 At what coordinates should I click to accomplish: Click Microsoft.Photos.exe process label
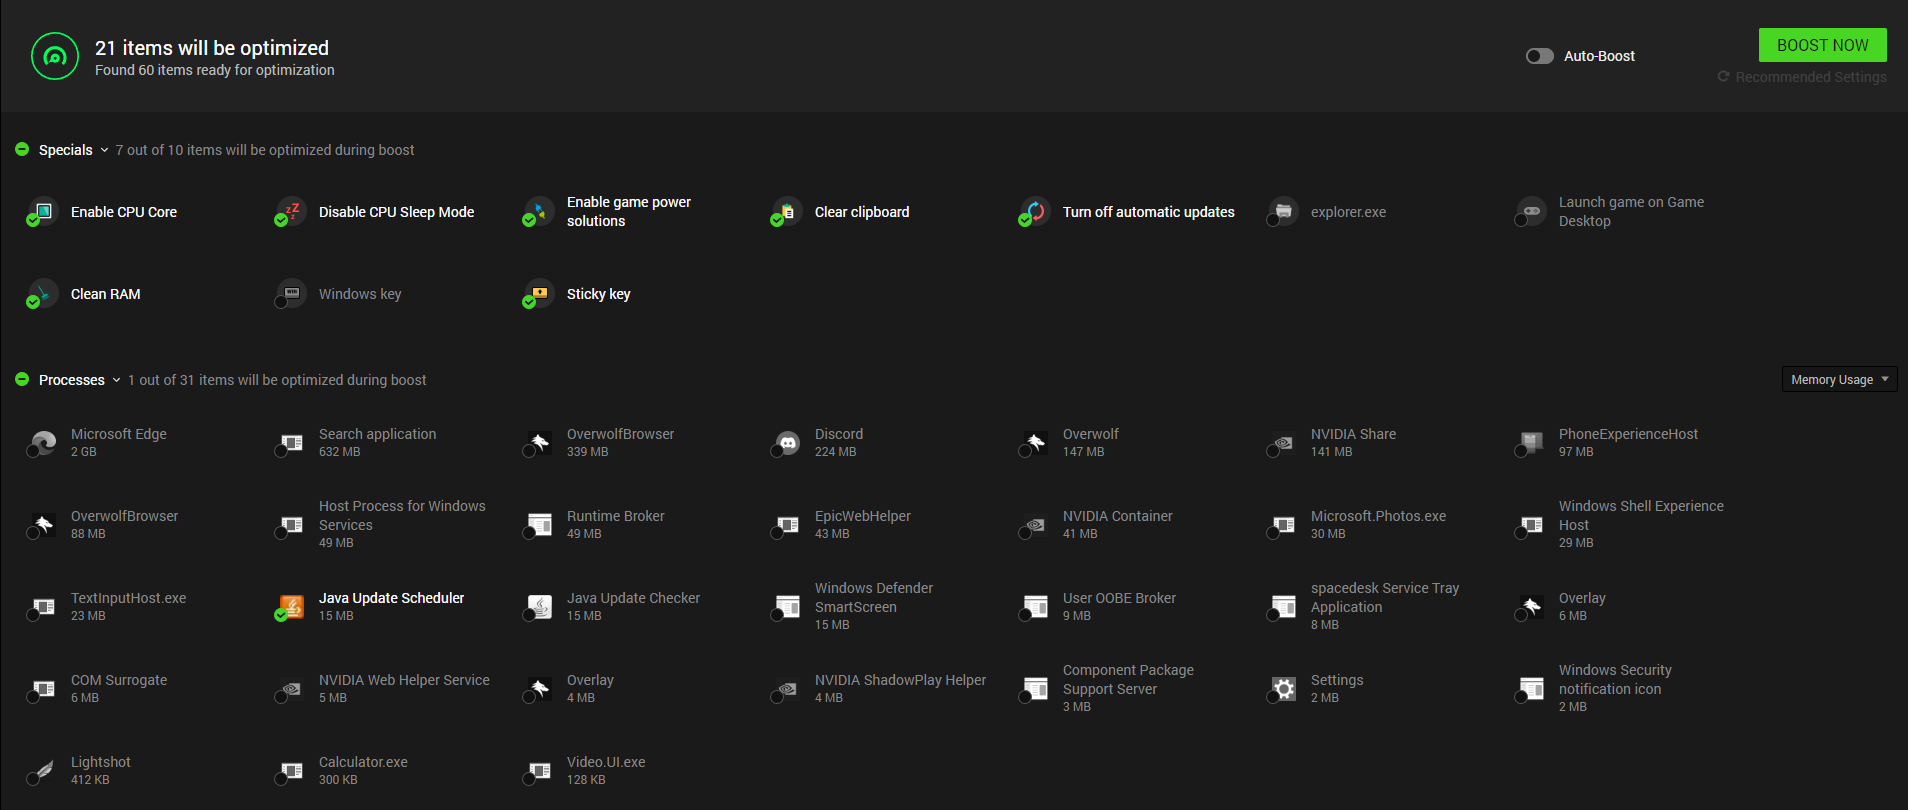(x=1378, y=516)
